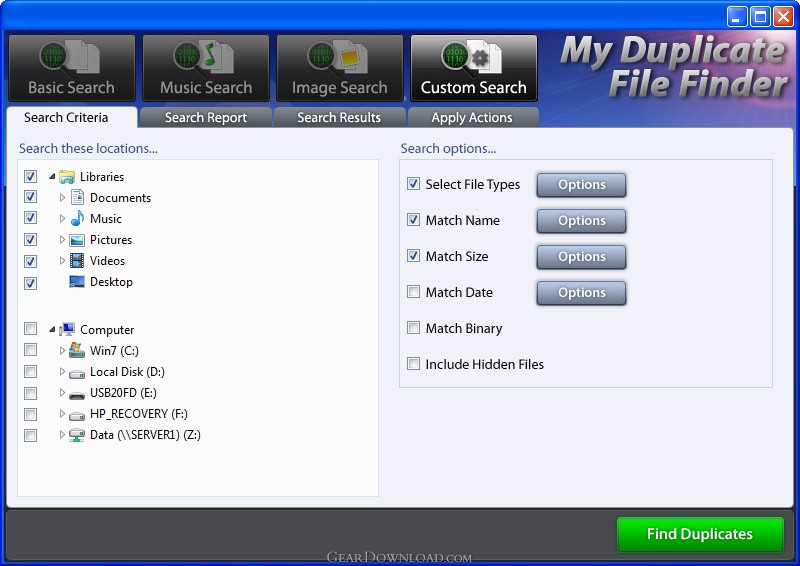
Task: Expand the Pictures tree node
Action: 62,239
